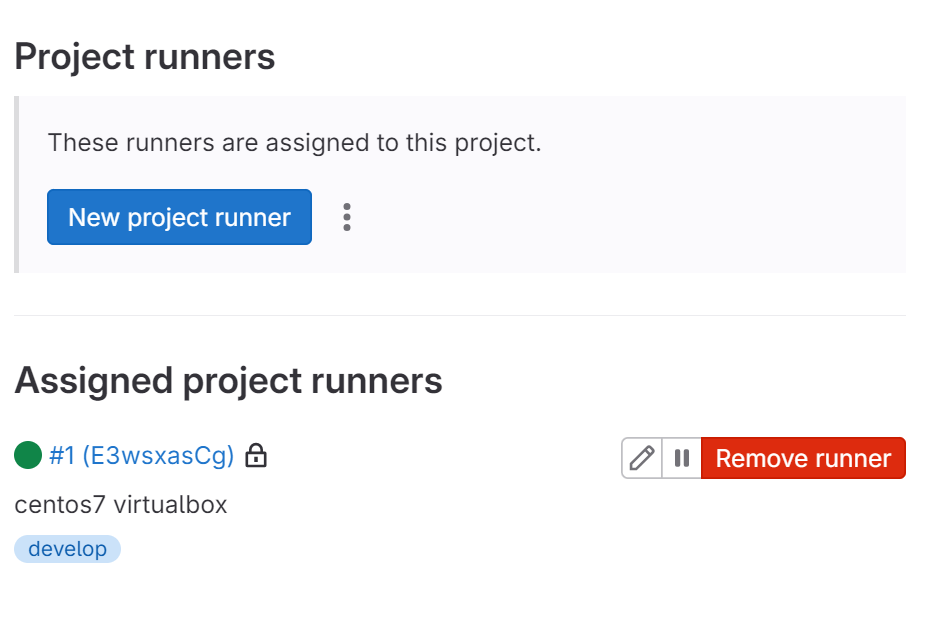The height and width of the screenshot is (622, 935).
Task: Click the runner token text (E3wsxasCg)
Action: [x=158, y=456]
